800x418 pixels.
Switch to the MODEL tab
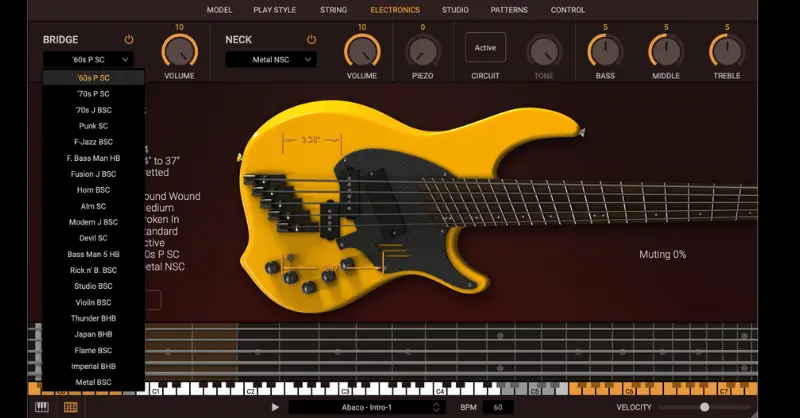tap(219, 10)
